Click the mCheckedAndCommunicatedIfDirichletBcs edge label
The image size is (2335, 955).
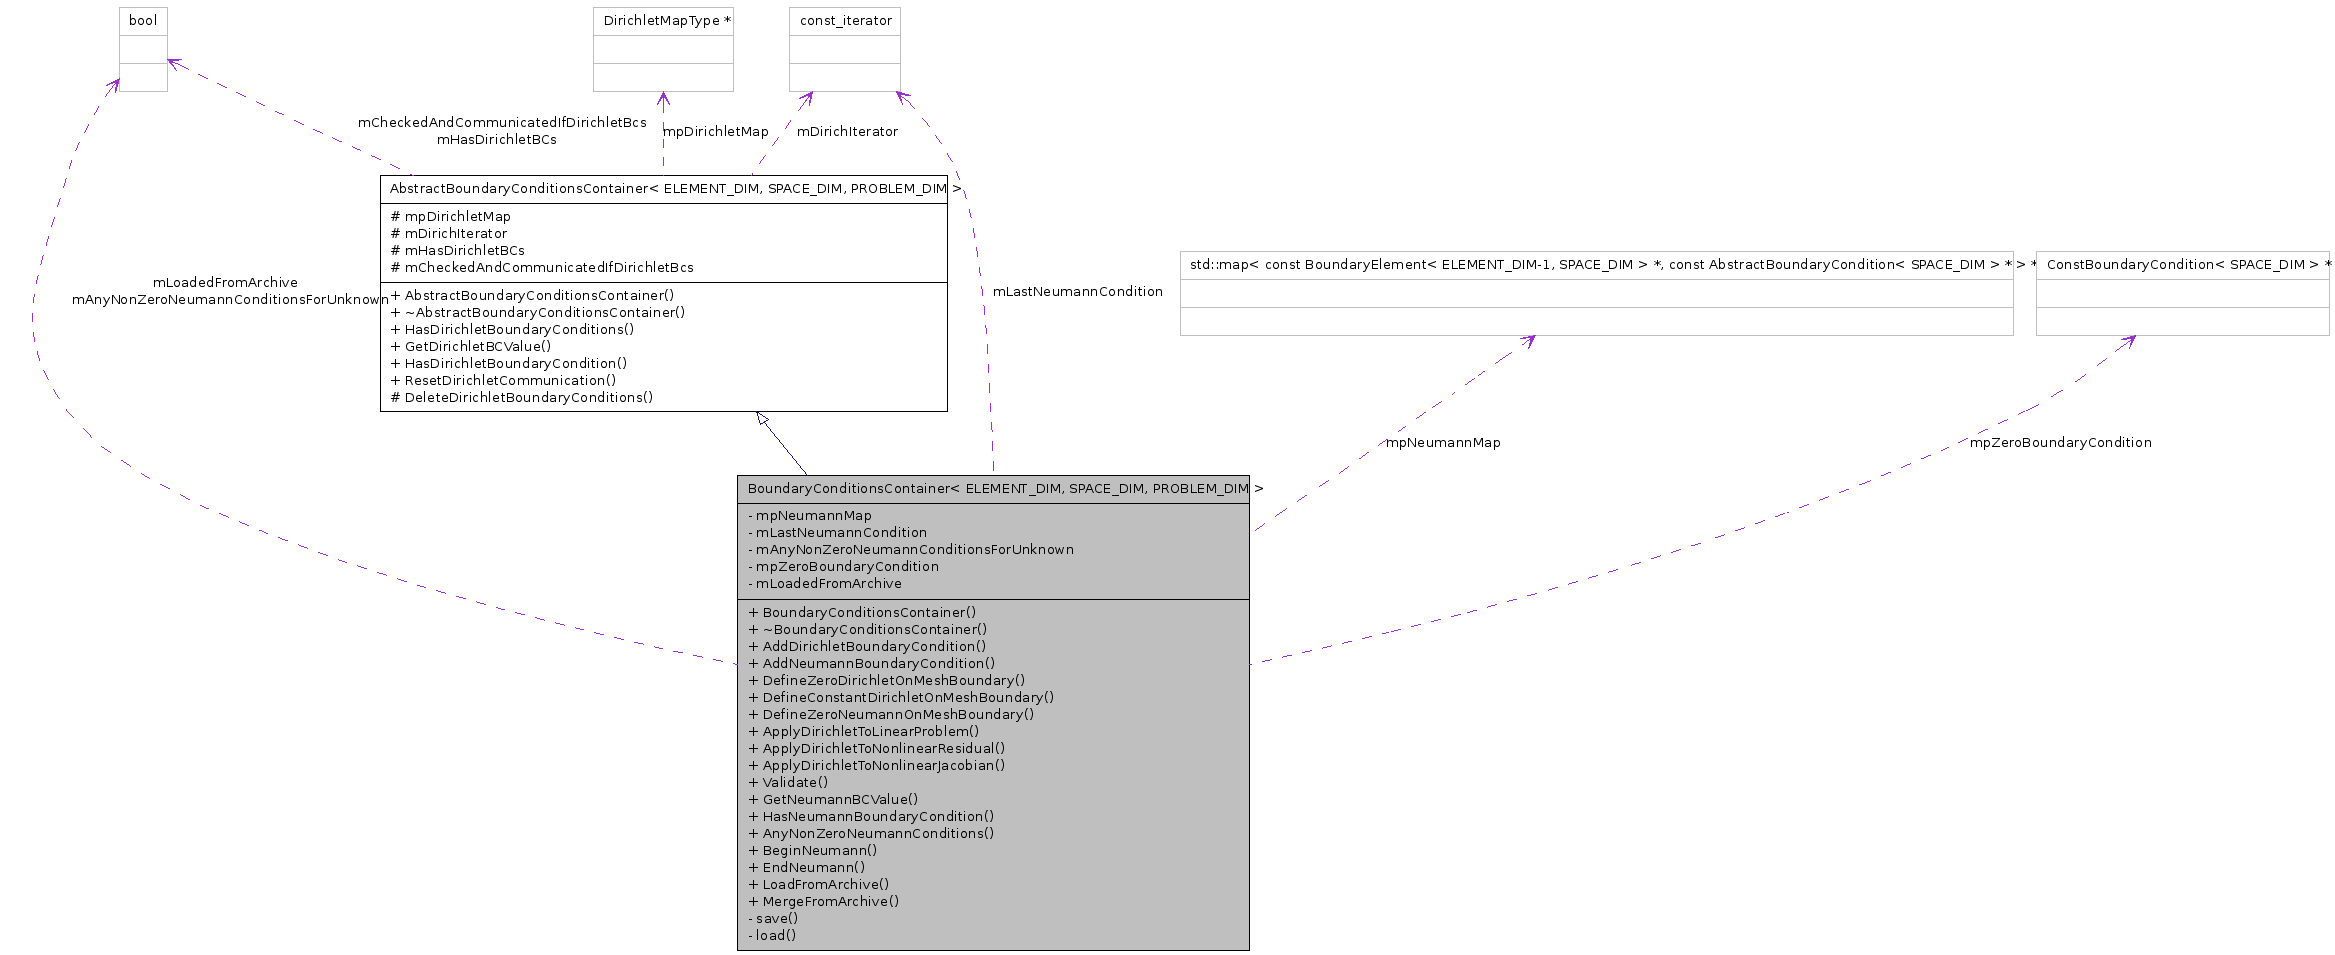(502, 123)
